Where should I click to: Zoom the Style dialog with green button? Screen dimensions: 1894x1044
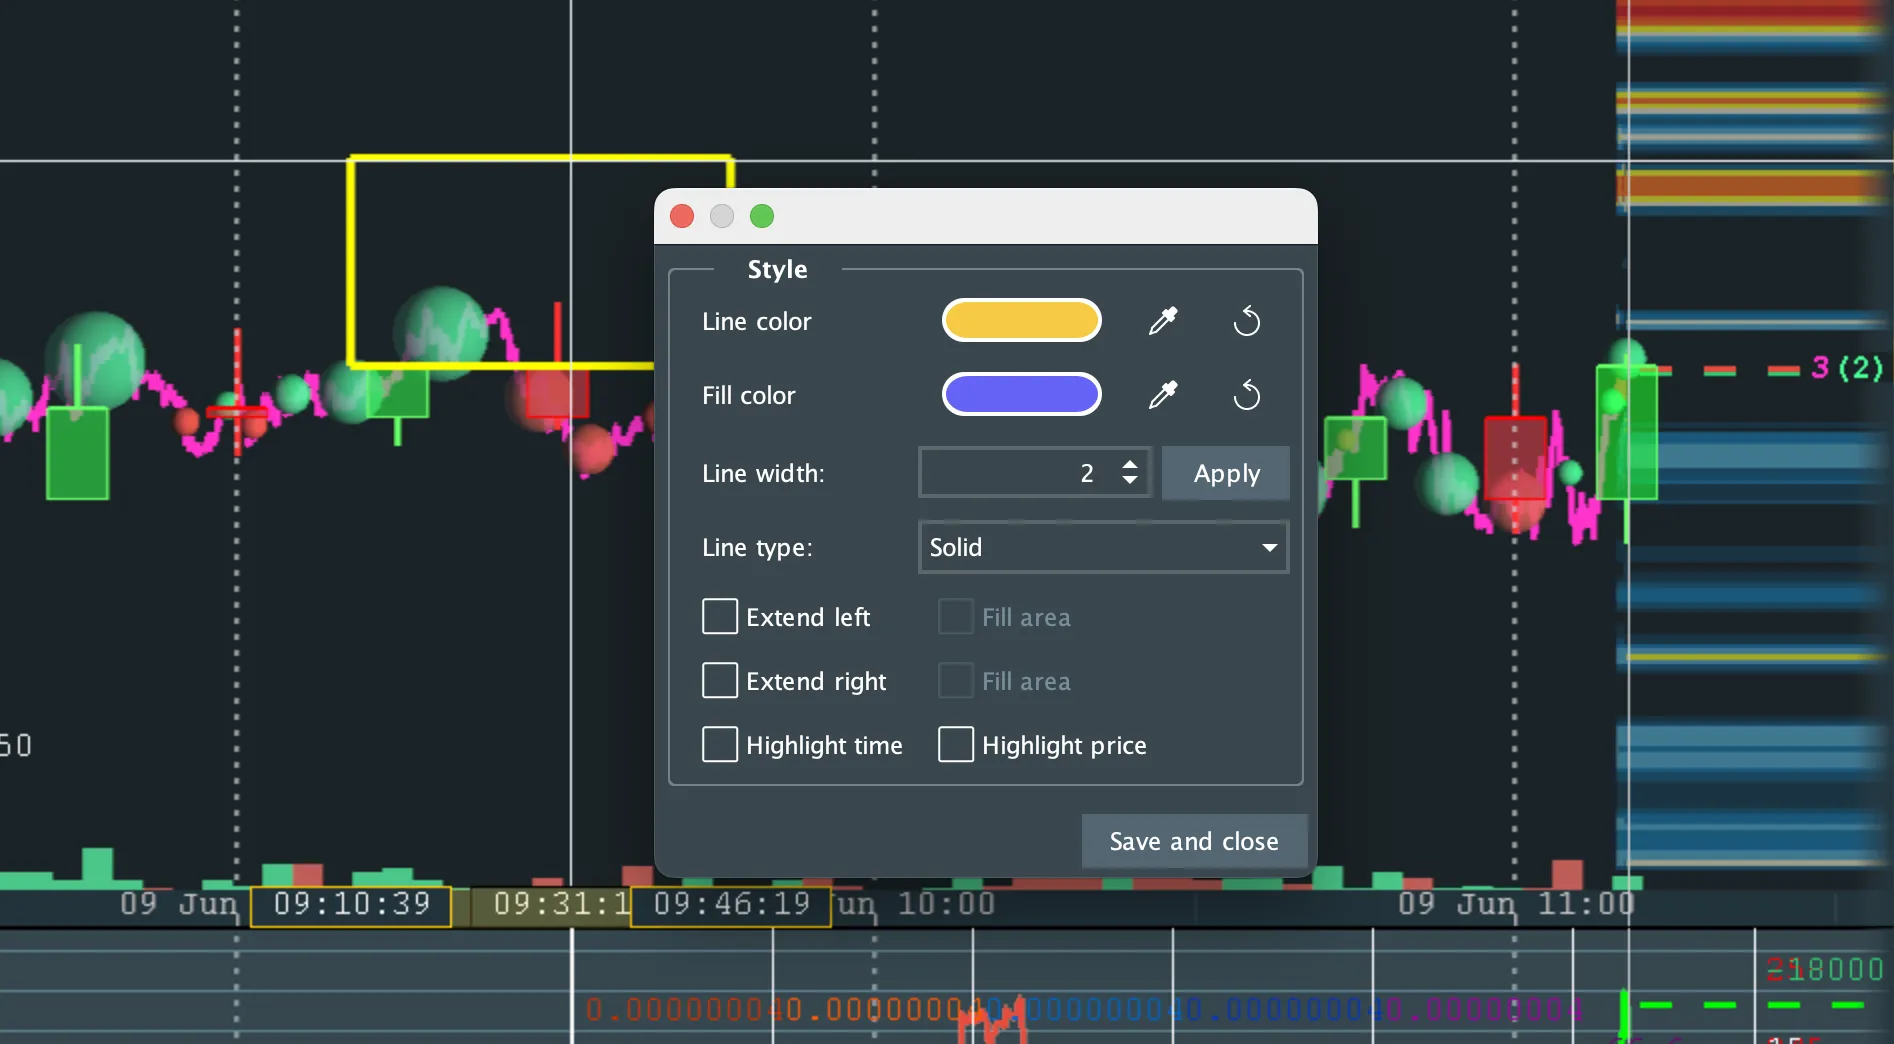pyautogui.click(x=762, y=216)
